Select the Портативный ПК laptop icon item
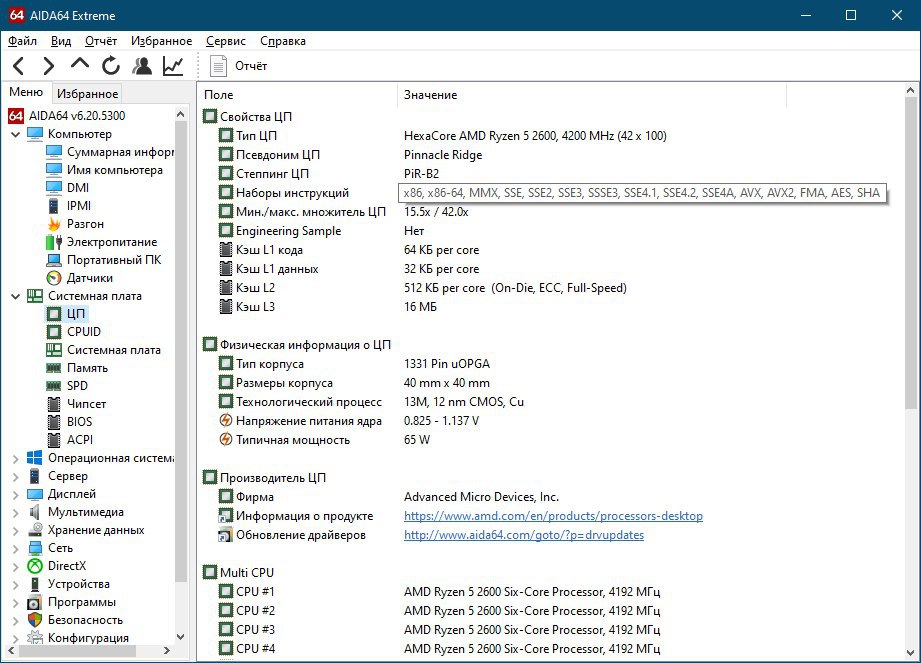The width and height of the screenshot is (921, 663). 54,260
